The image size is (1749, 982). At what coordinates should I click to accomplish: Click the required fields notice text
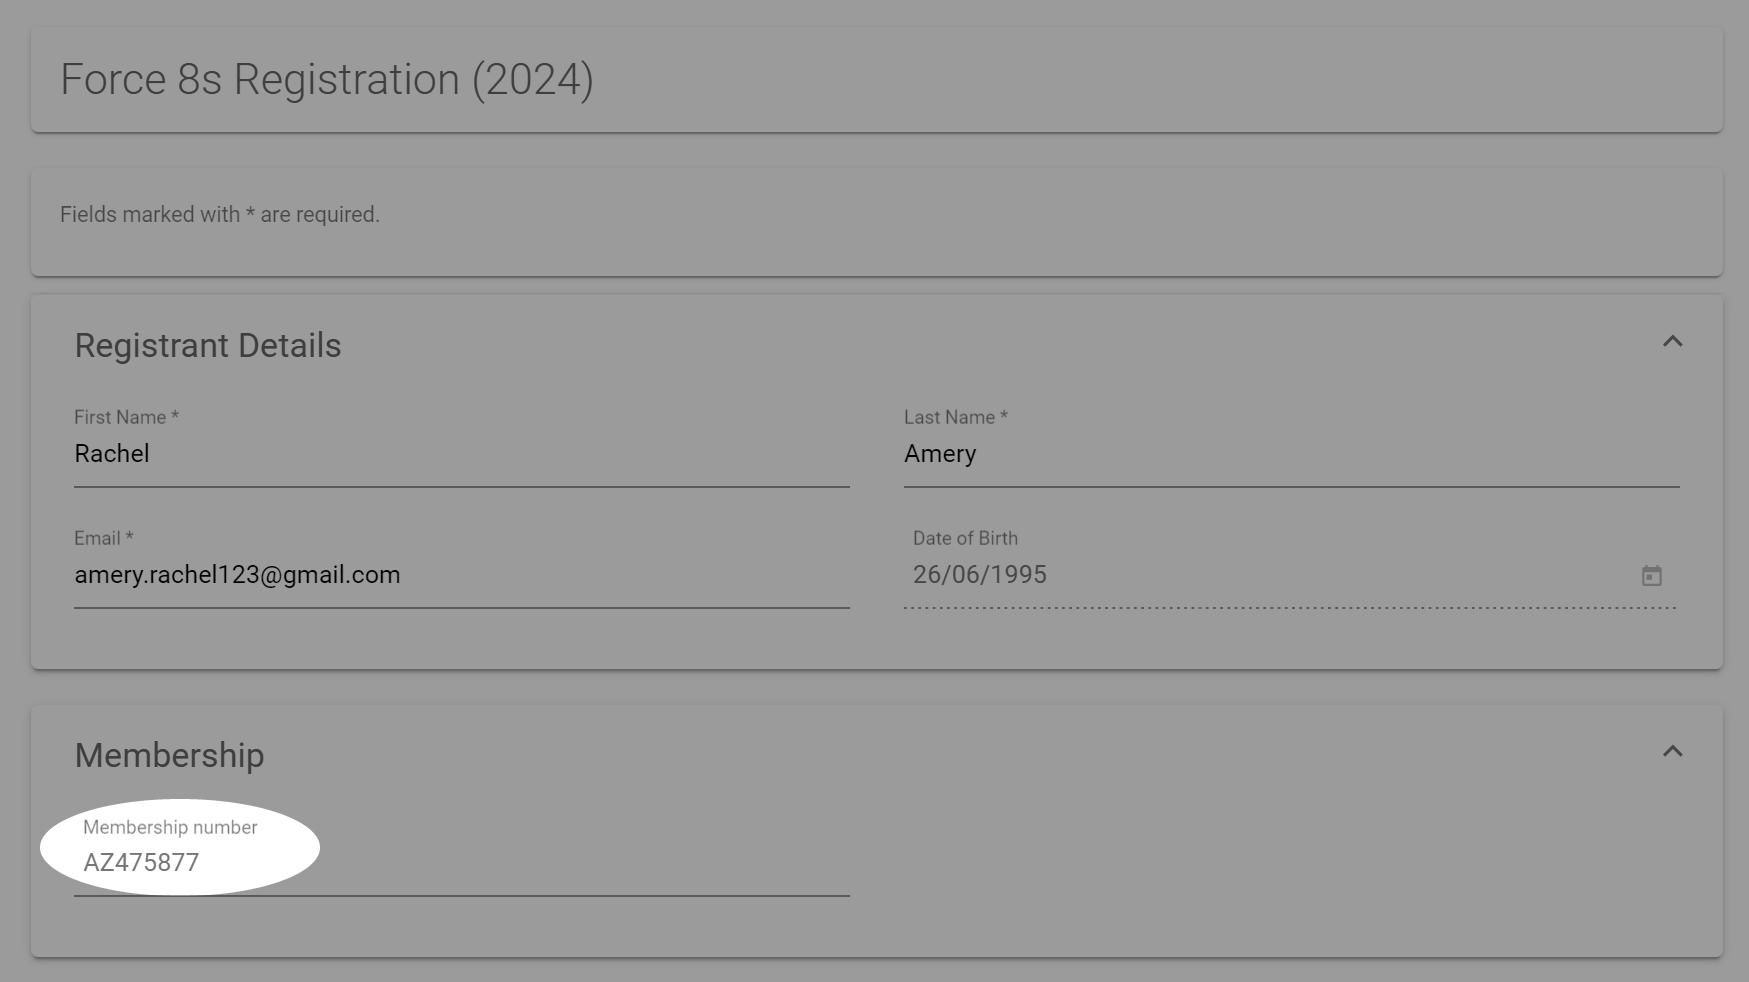[x=219, y=213]
